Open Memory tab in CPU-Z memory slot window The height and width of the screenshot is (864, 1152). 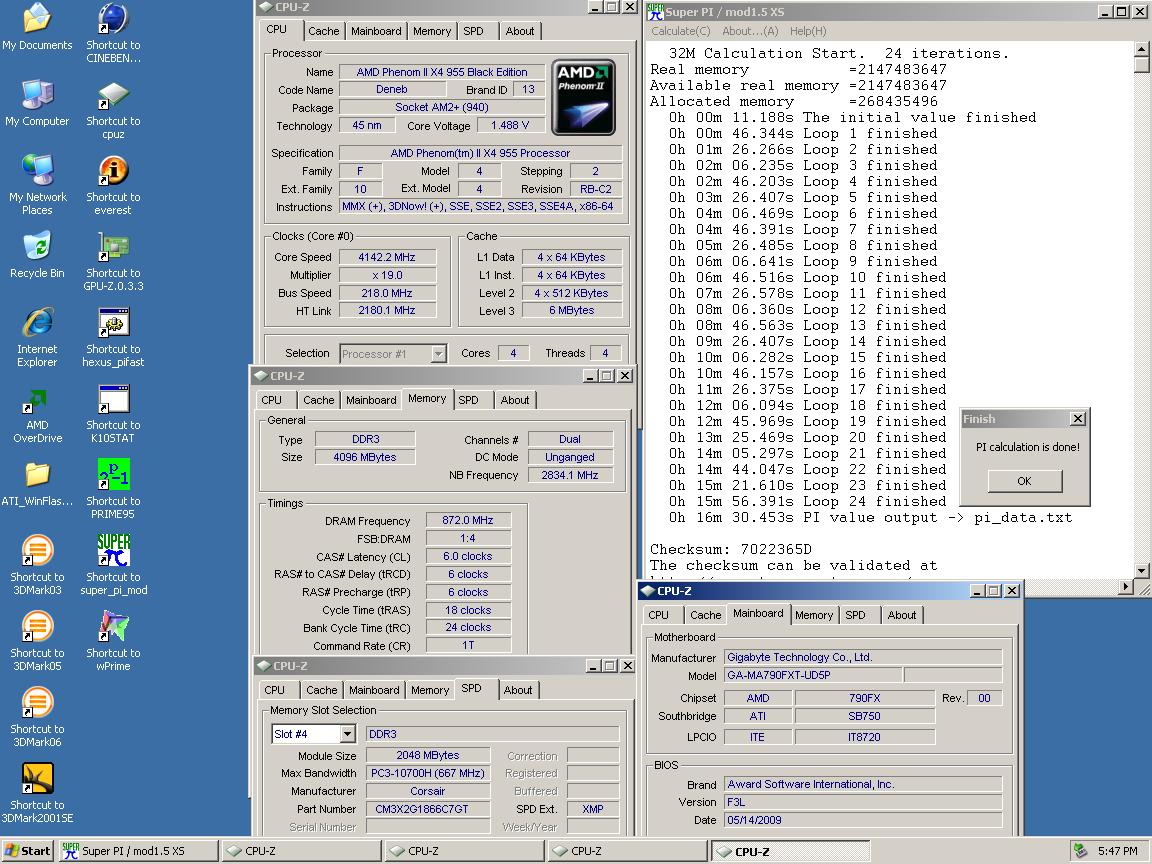coord(430,690)
